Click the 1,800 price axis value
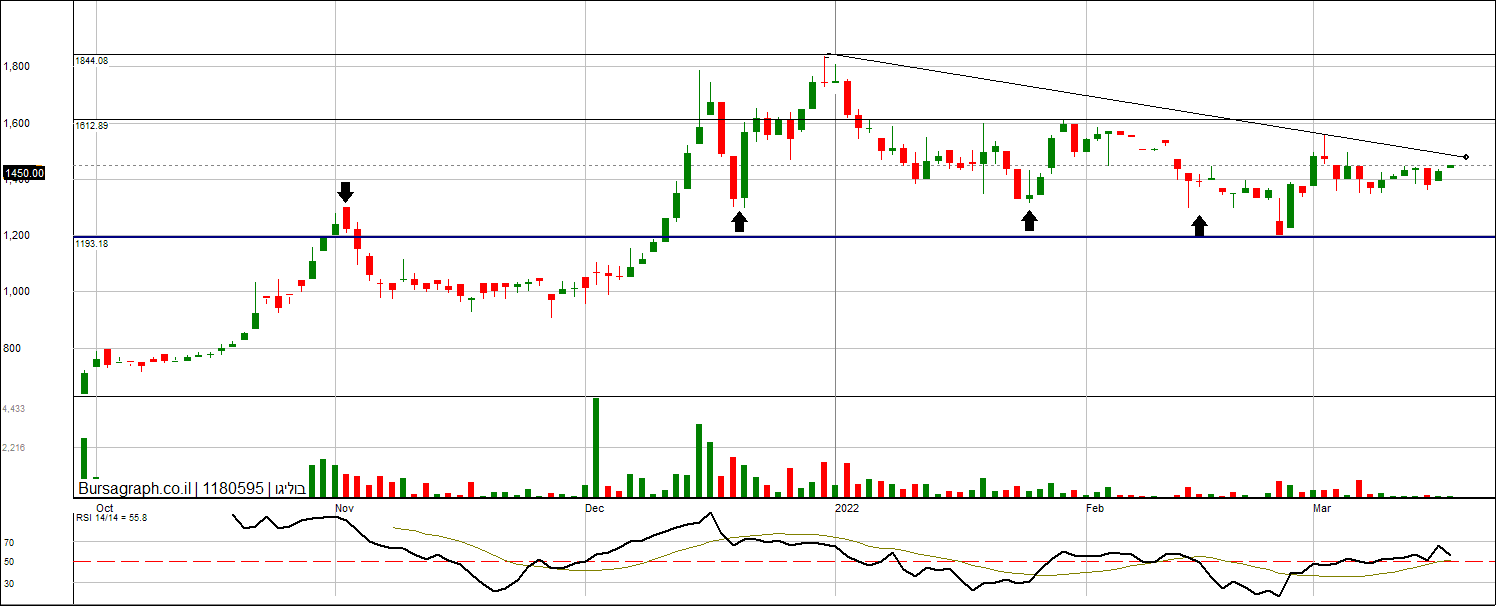1496x606 pixels. coord(16,67)
